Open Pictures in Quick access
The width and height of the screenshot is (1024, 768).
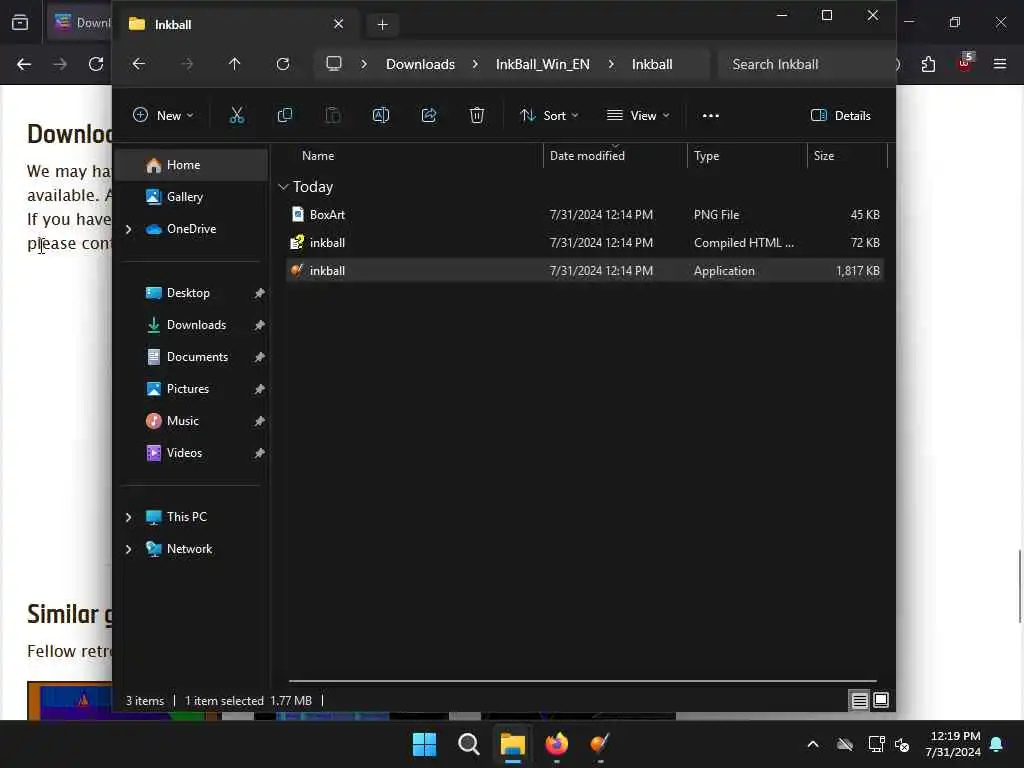[193, 389]
